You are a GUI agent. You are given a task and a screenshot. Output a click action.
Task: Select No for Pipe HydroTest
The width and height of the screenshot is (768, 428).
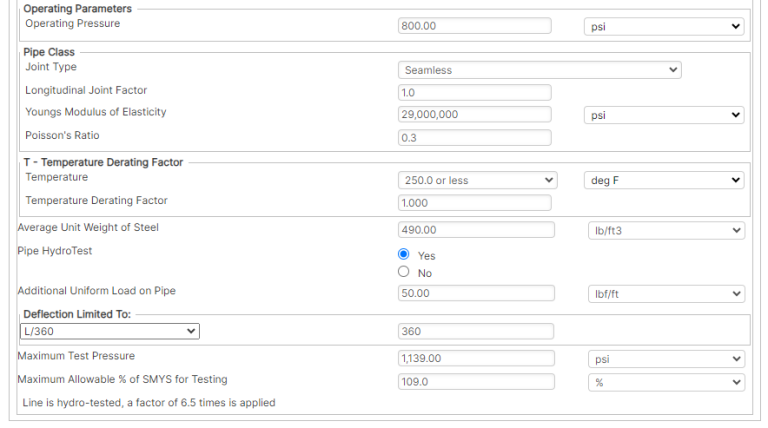404,272
